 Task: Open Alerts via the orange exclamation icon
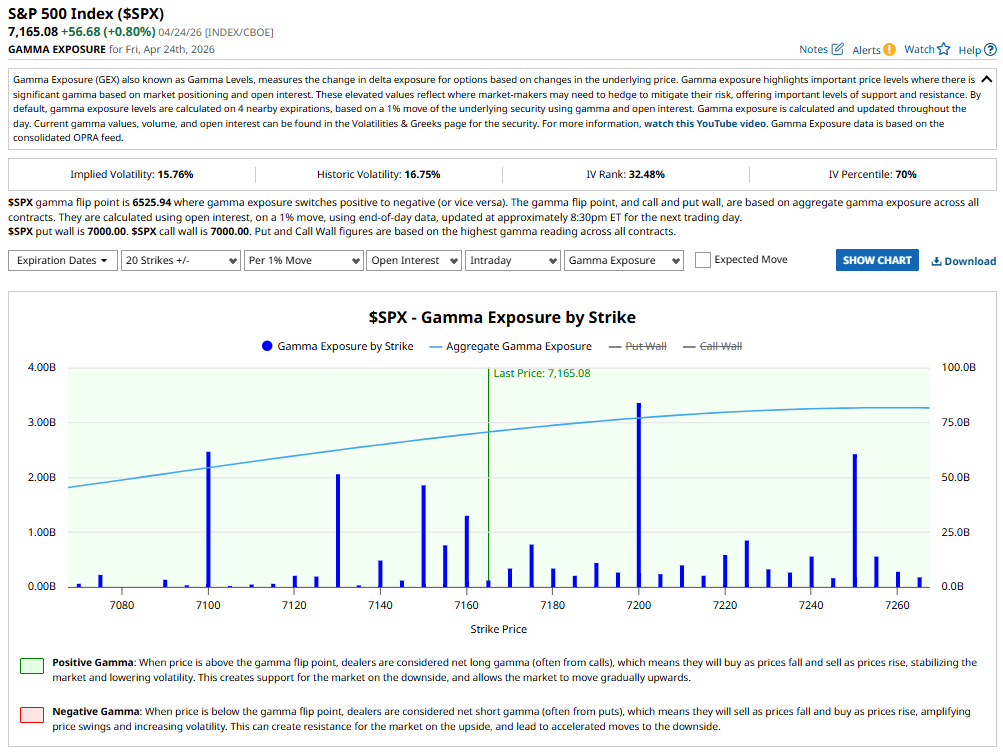tap(889, 49)
